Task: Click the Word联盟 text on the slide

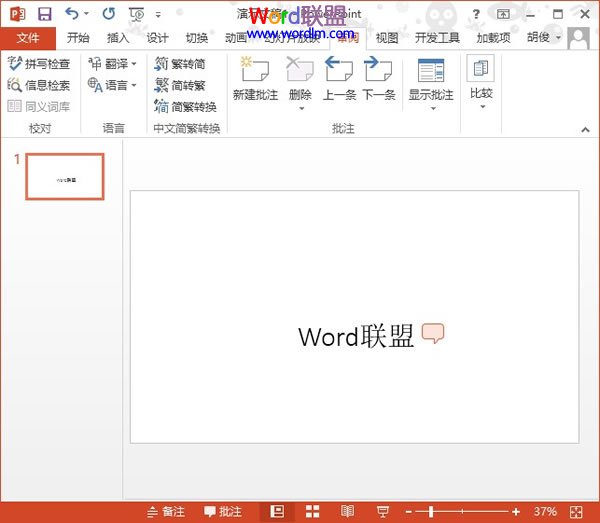Action: click(356, 336)
